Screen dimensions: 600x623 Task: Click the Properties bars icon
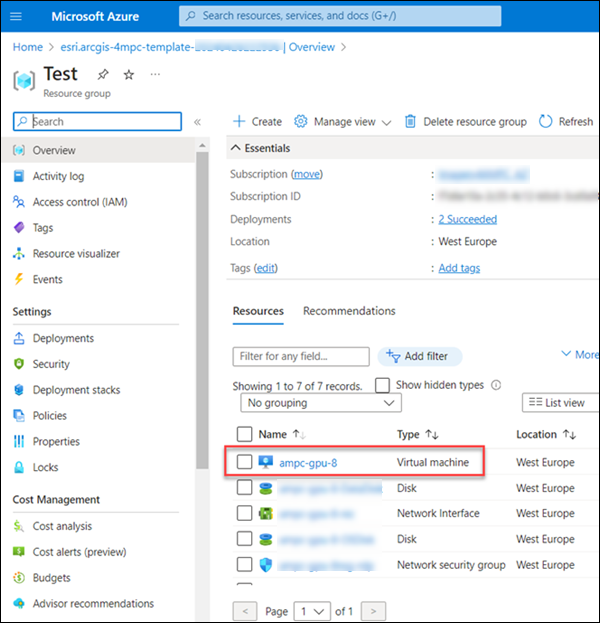click(x=19, y=441)
